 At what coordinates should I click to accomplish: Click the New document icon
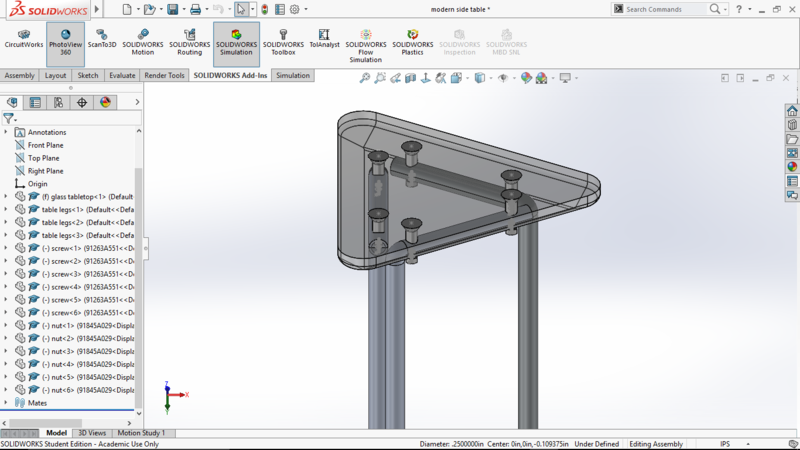(x=127, y=9)
